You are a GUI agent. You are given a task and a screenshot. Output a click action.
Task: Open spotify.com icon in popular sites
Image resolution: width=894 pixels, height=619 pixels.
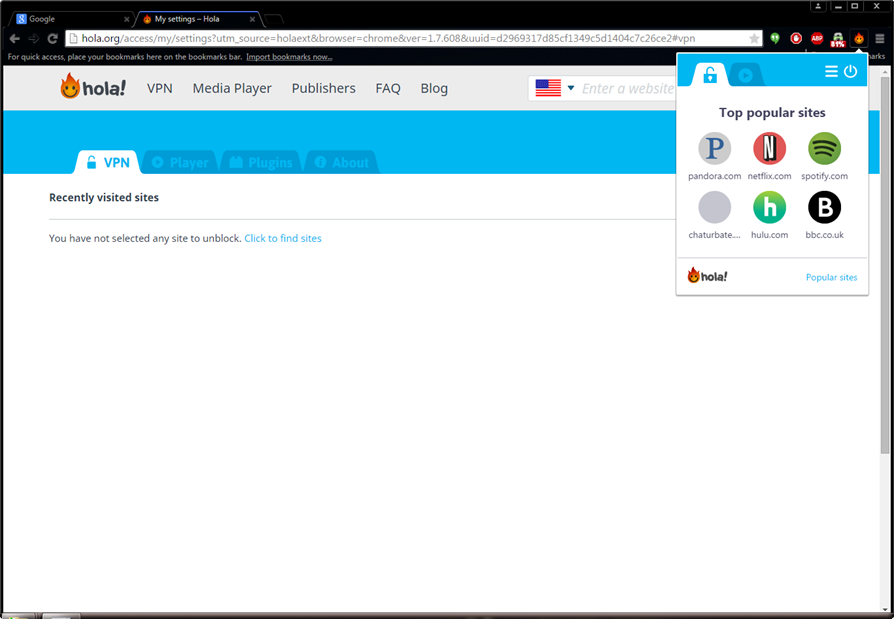[824, 148]
